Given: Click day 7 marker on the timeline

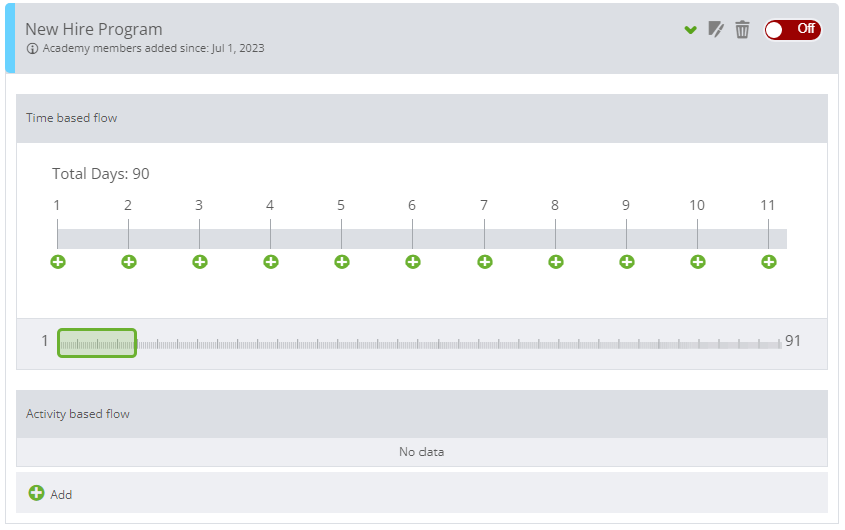Looking at the screenshot, I should pos(484,205).
